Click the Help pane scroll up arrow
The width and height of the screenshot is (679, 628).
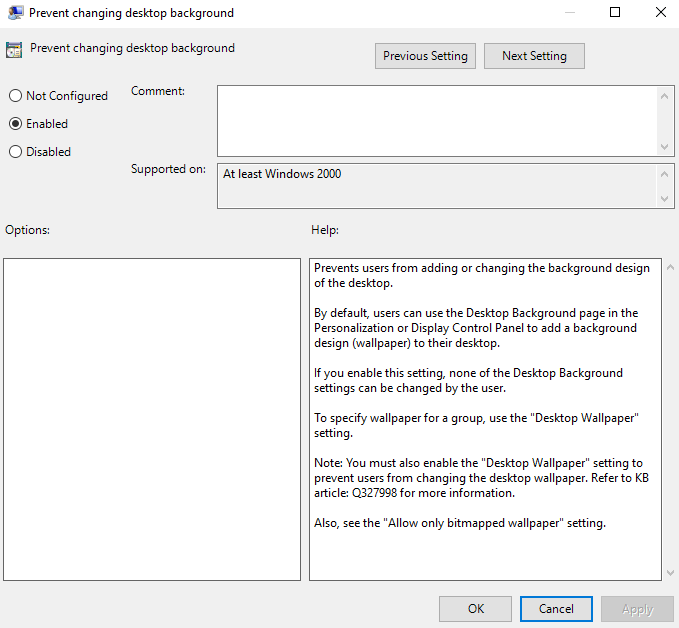[669, 268]
